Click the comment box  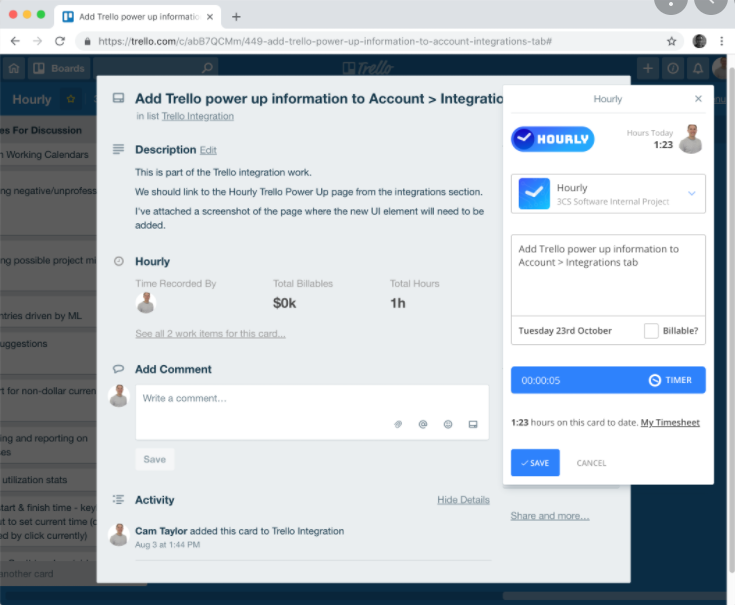[312, 412]
